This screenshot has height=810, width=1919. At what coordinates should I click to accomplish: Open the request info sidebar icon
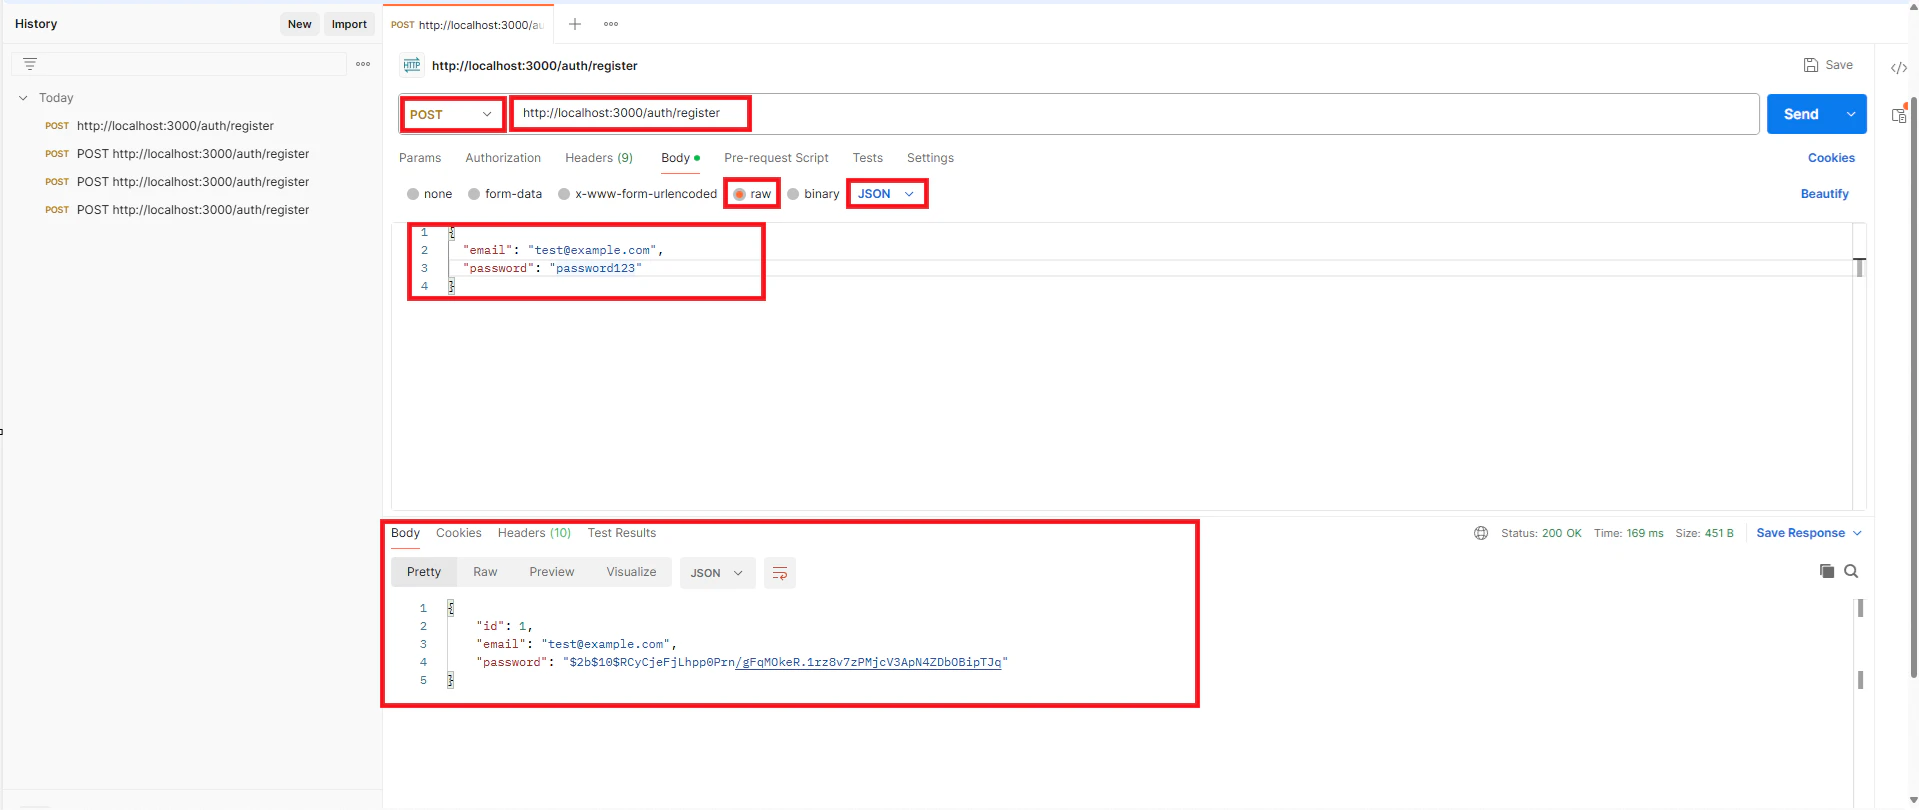[x=1898, y=115]
